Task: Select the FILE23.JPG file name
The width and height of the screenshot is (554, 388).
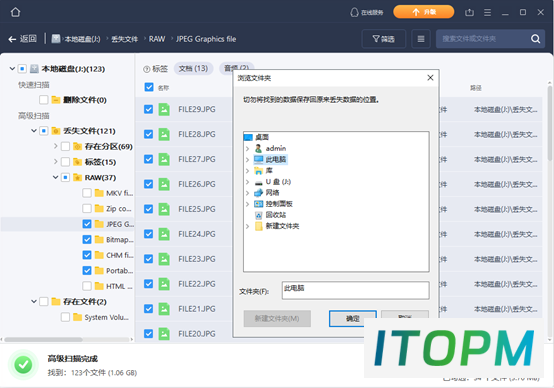Action: coord(197,259)
